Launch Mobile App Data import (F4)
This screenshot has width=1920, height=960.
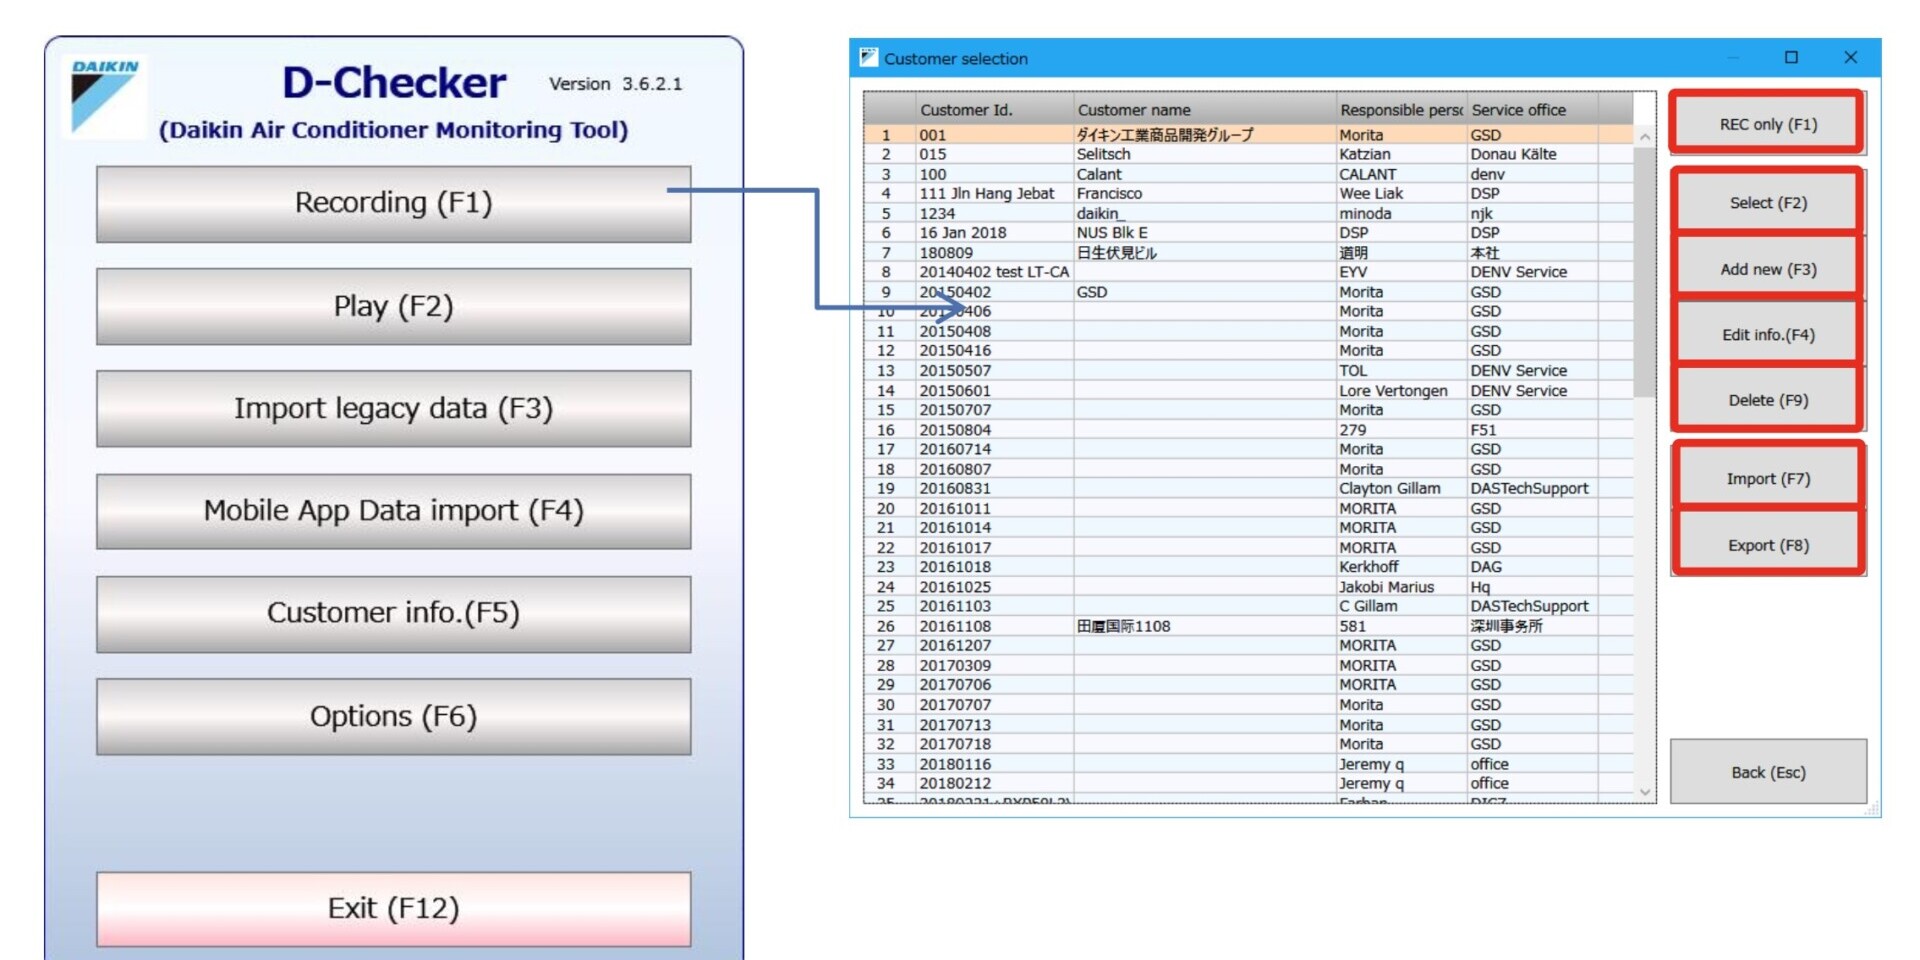click(x=393, y=511)
